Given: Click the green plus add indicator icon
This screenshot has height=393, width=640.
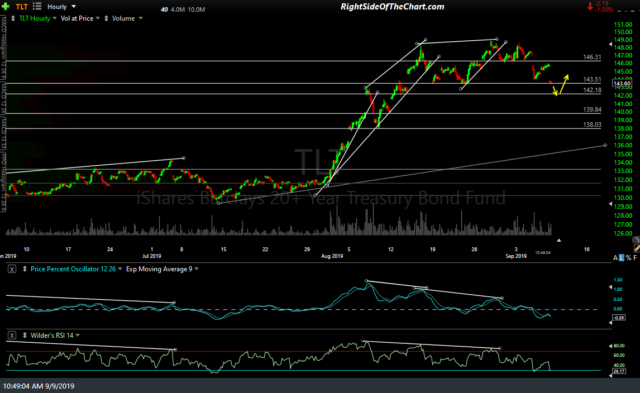Looking at the screenshot, I should point(6,6).
